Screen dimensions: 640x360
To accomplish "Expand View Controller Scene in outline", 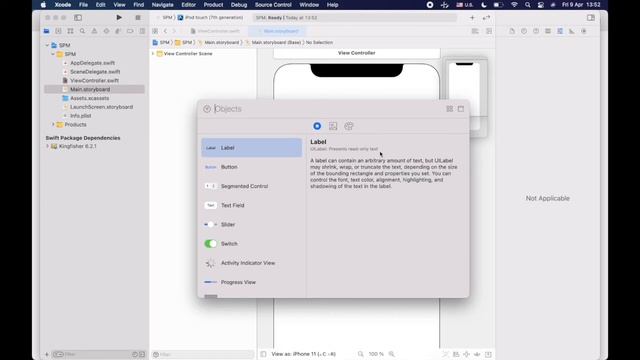I will (153, 53).
